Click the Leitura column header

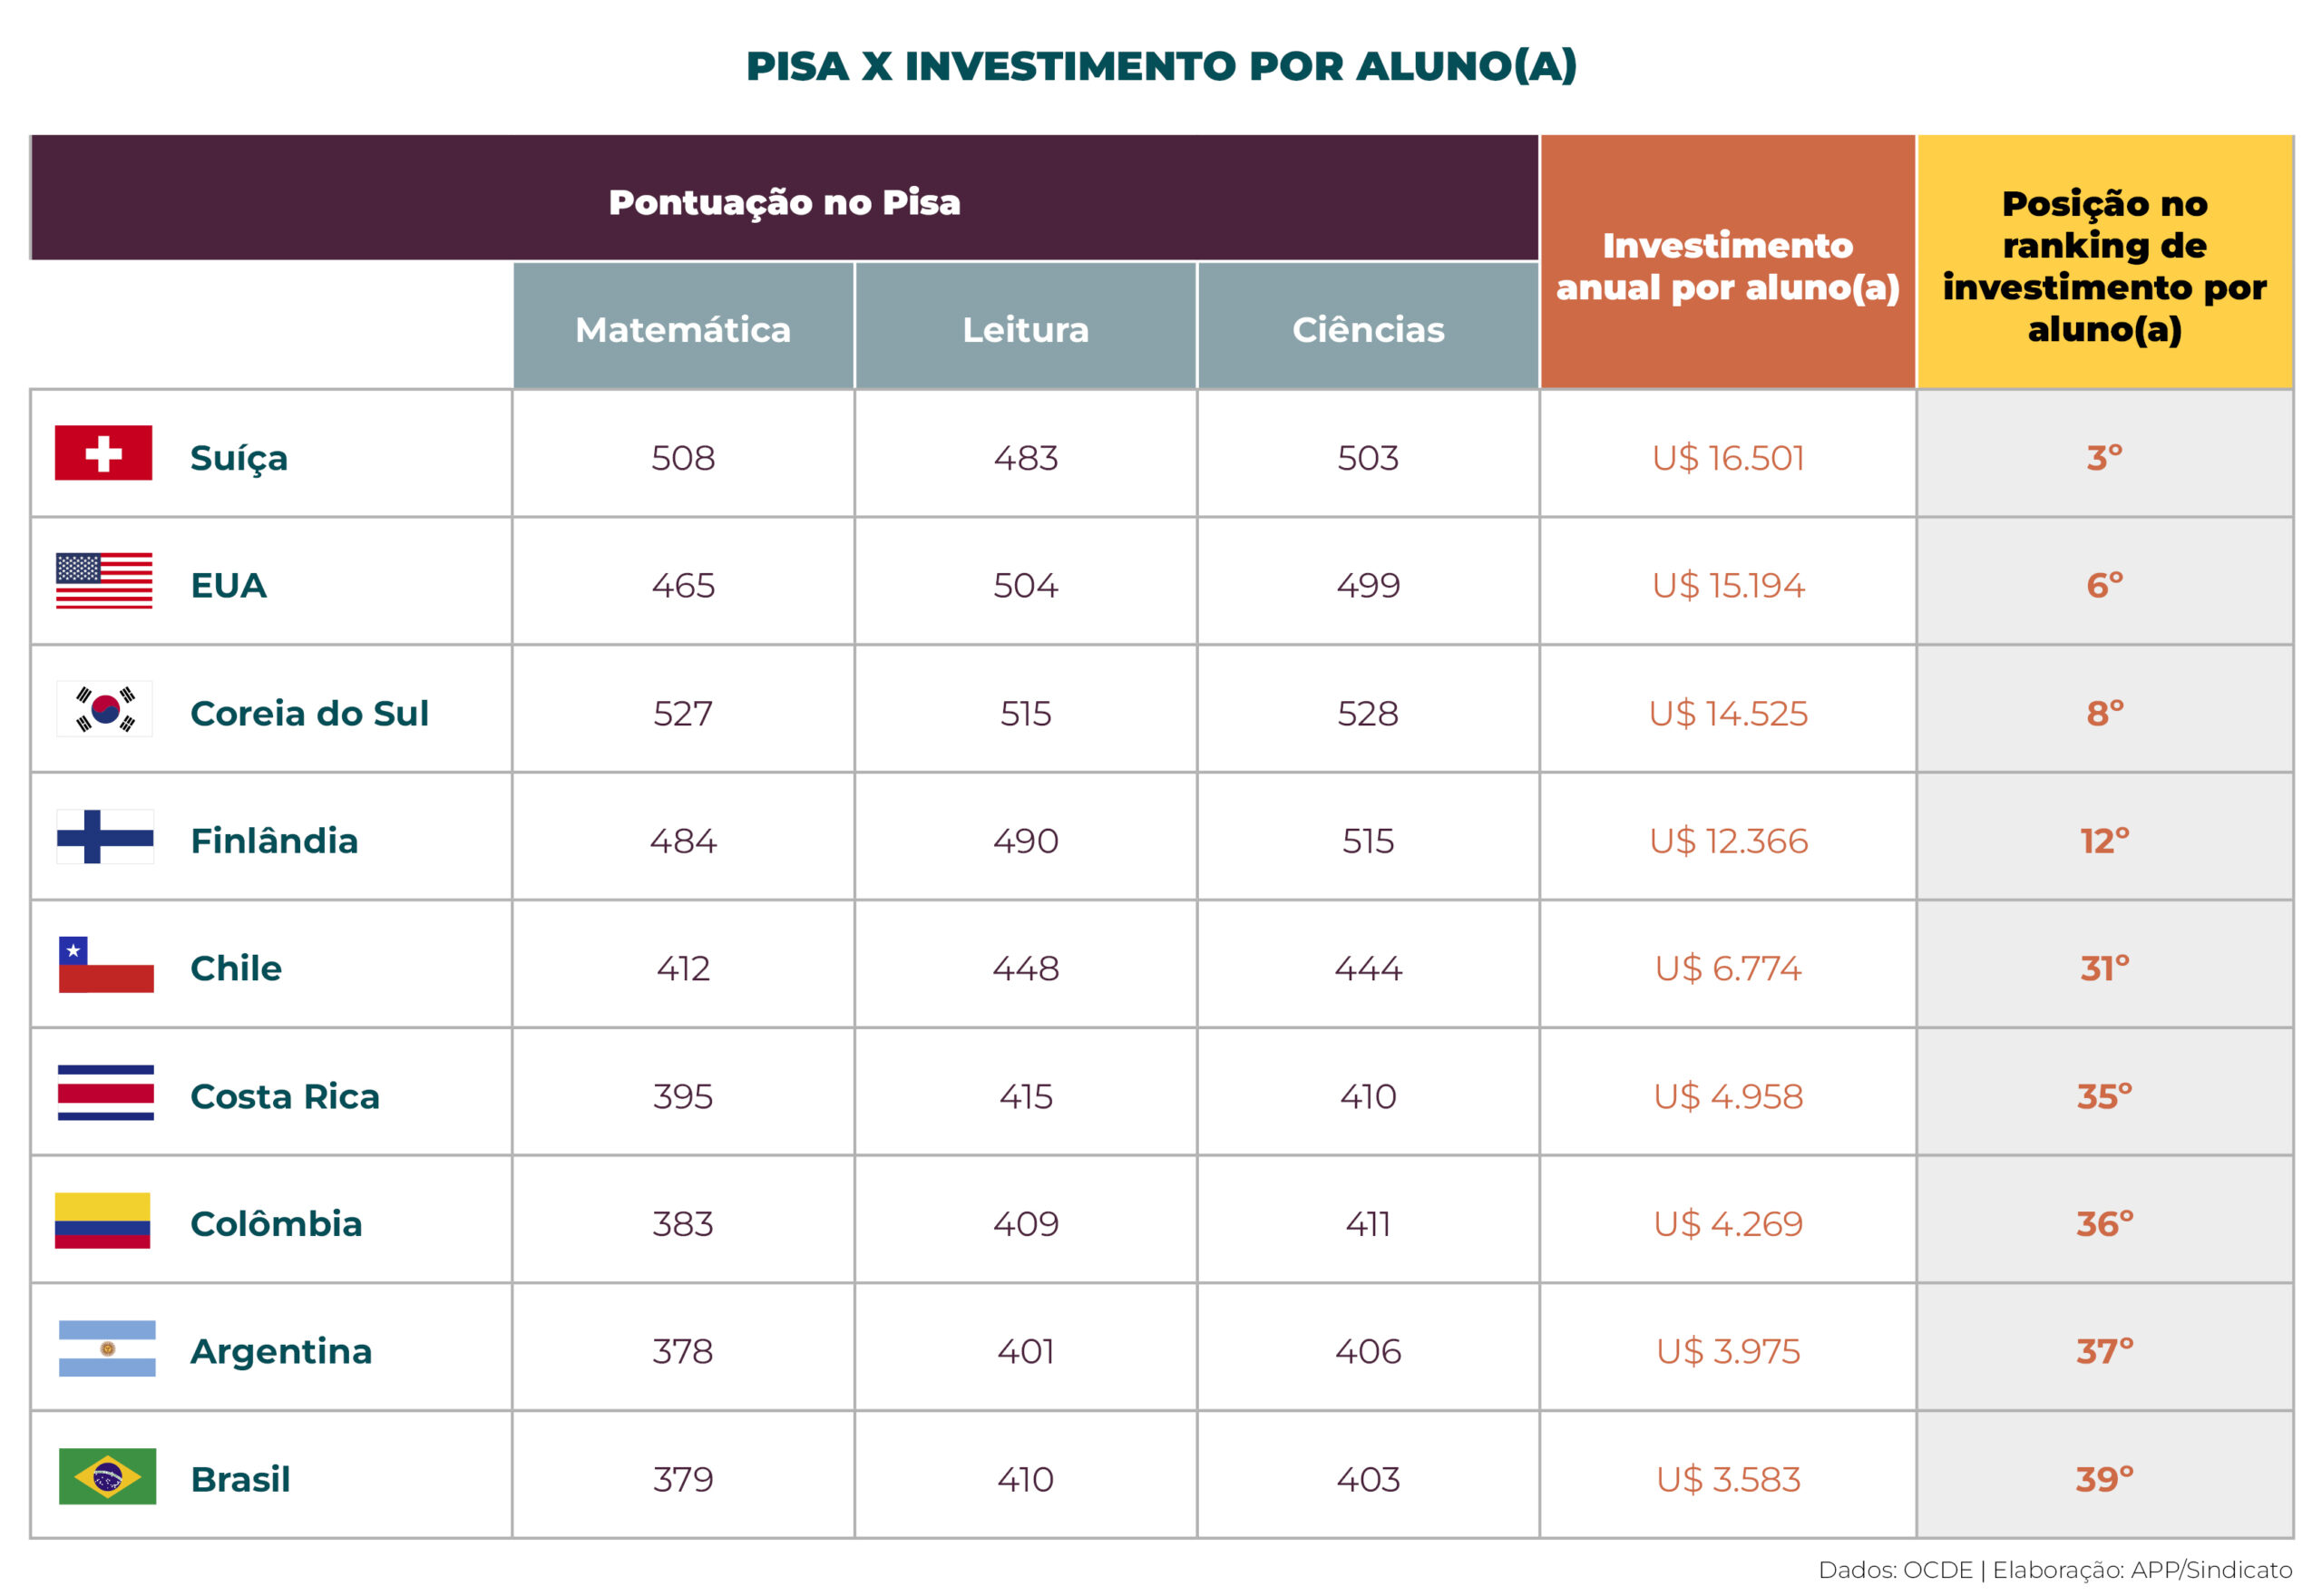(x=1025, y=329)
